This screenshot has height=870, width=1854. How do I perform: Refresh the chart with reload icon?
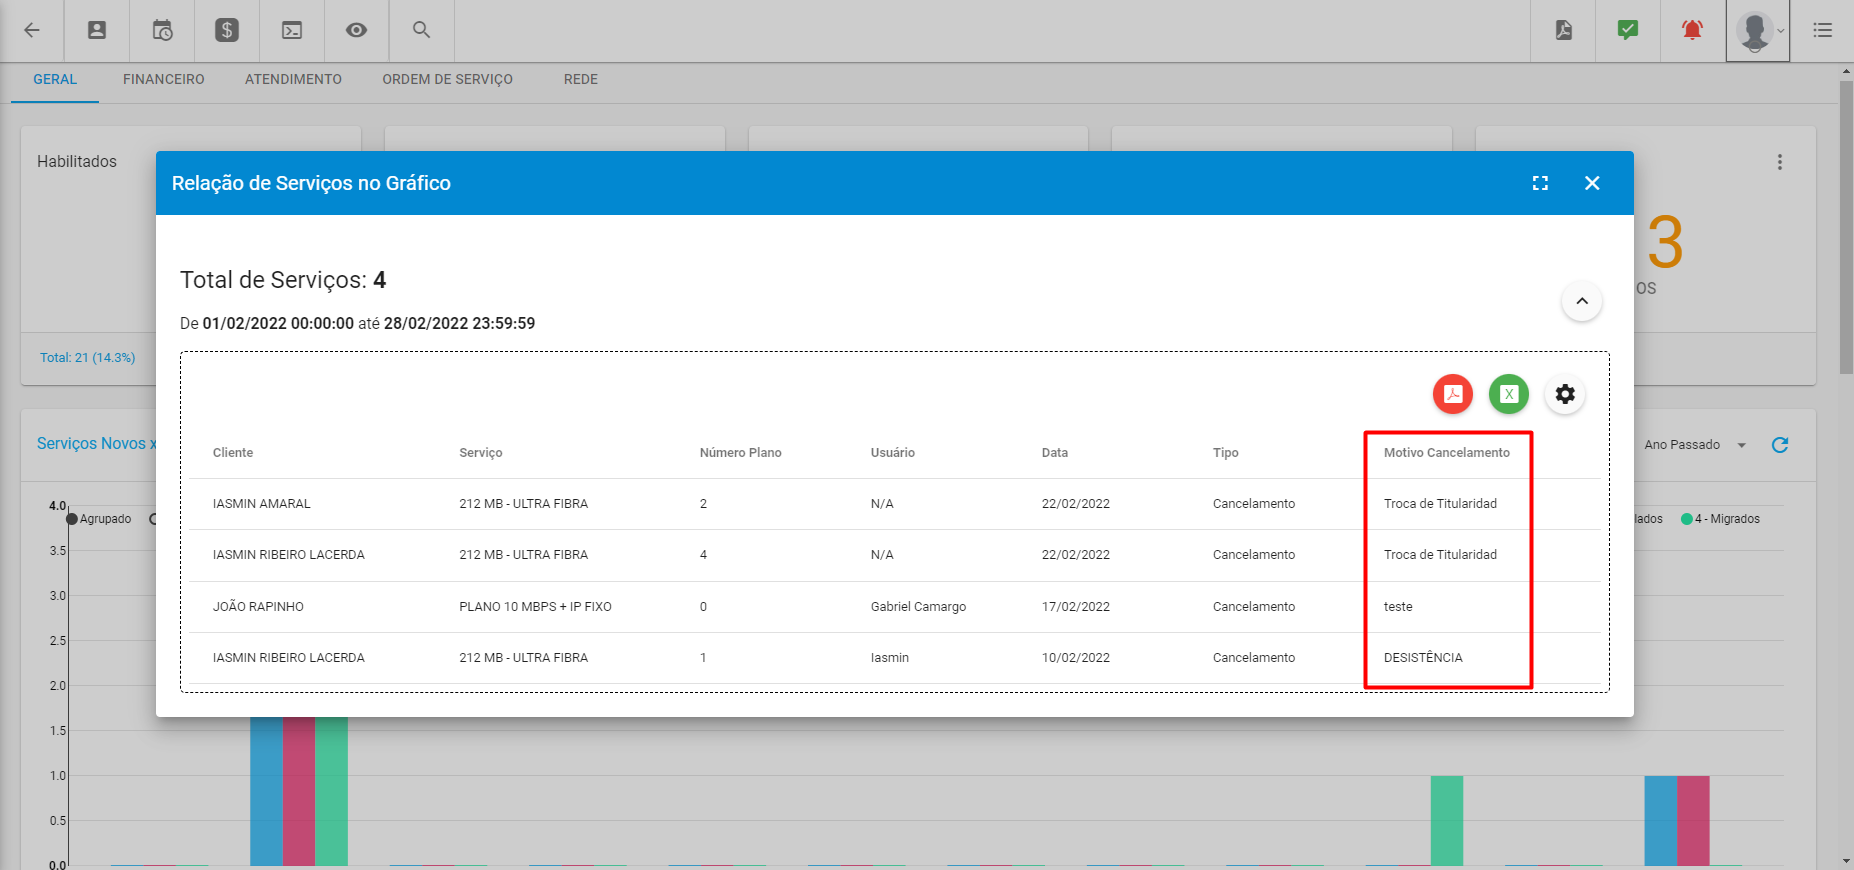1780,445
